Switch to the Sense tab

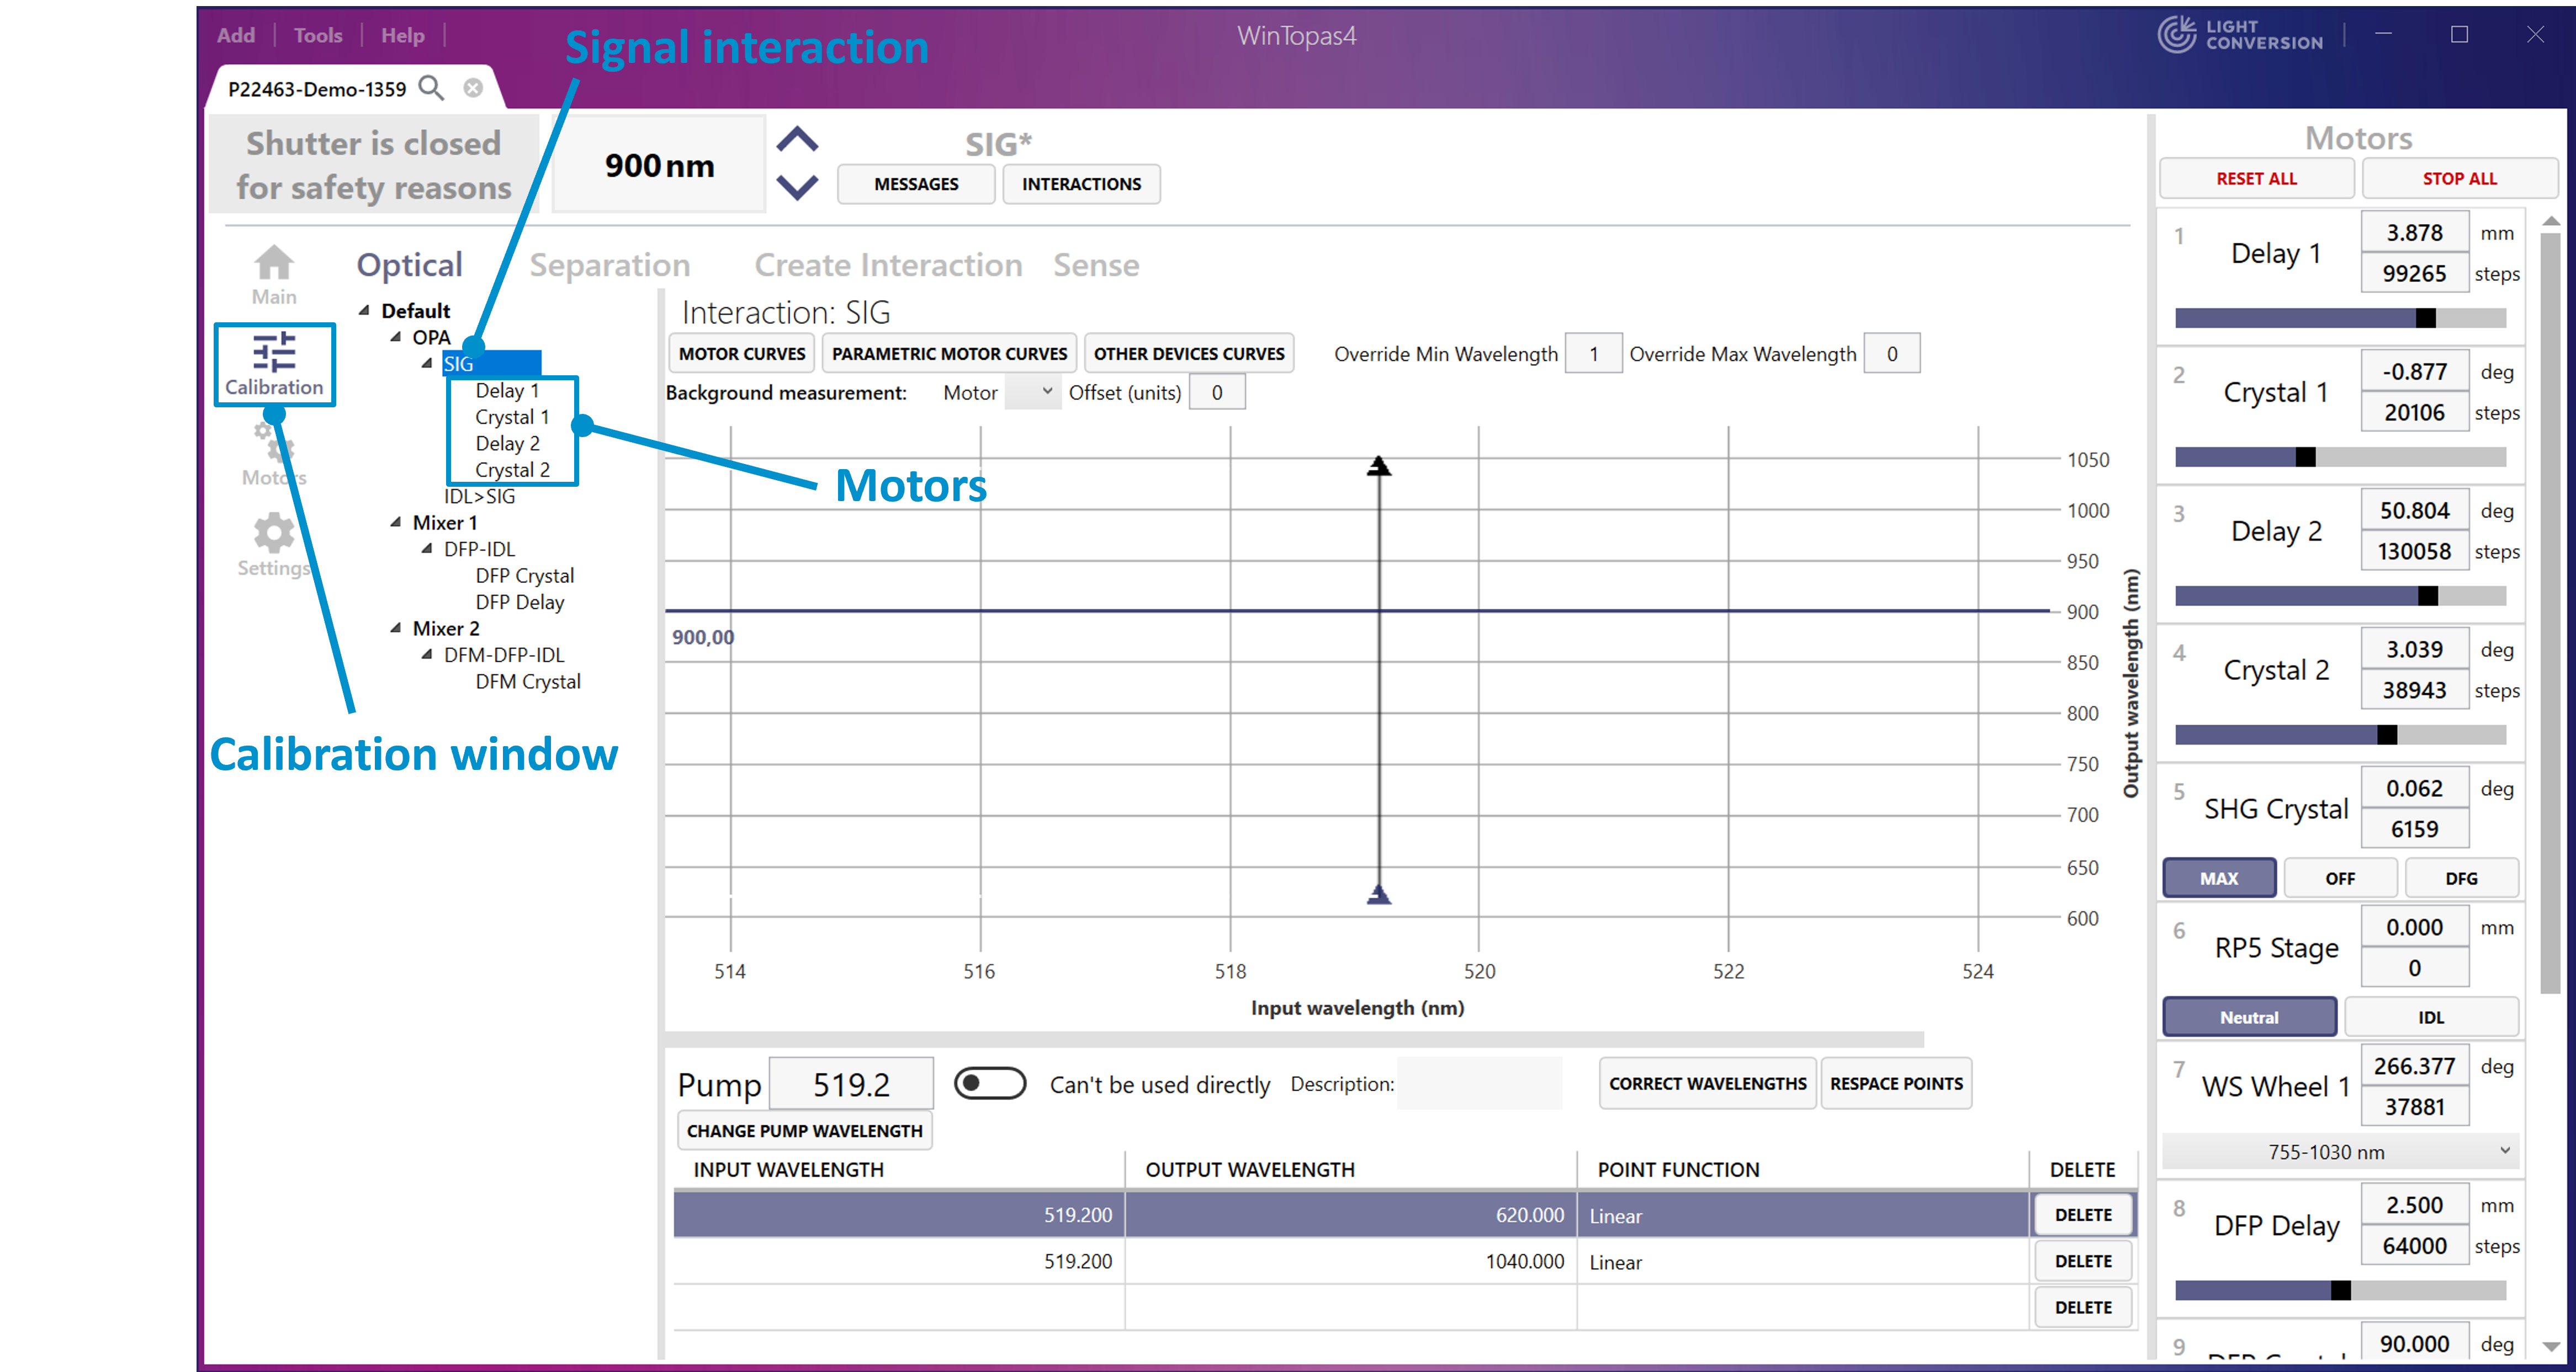[x=1096, y=265]
